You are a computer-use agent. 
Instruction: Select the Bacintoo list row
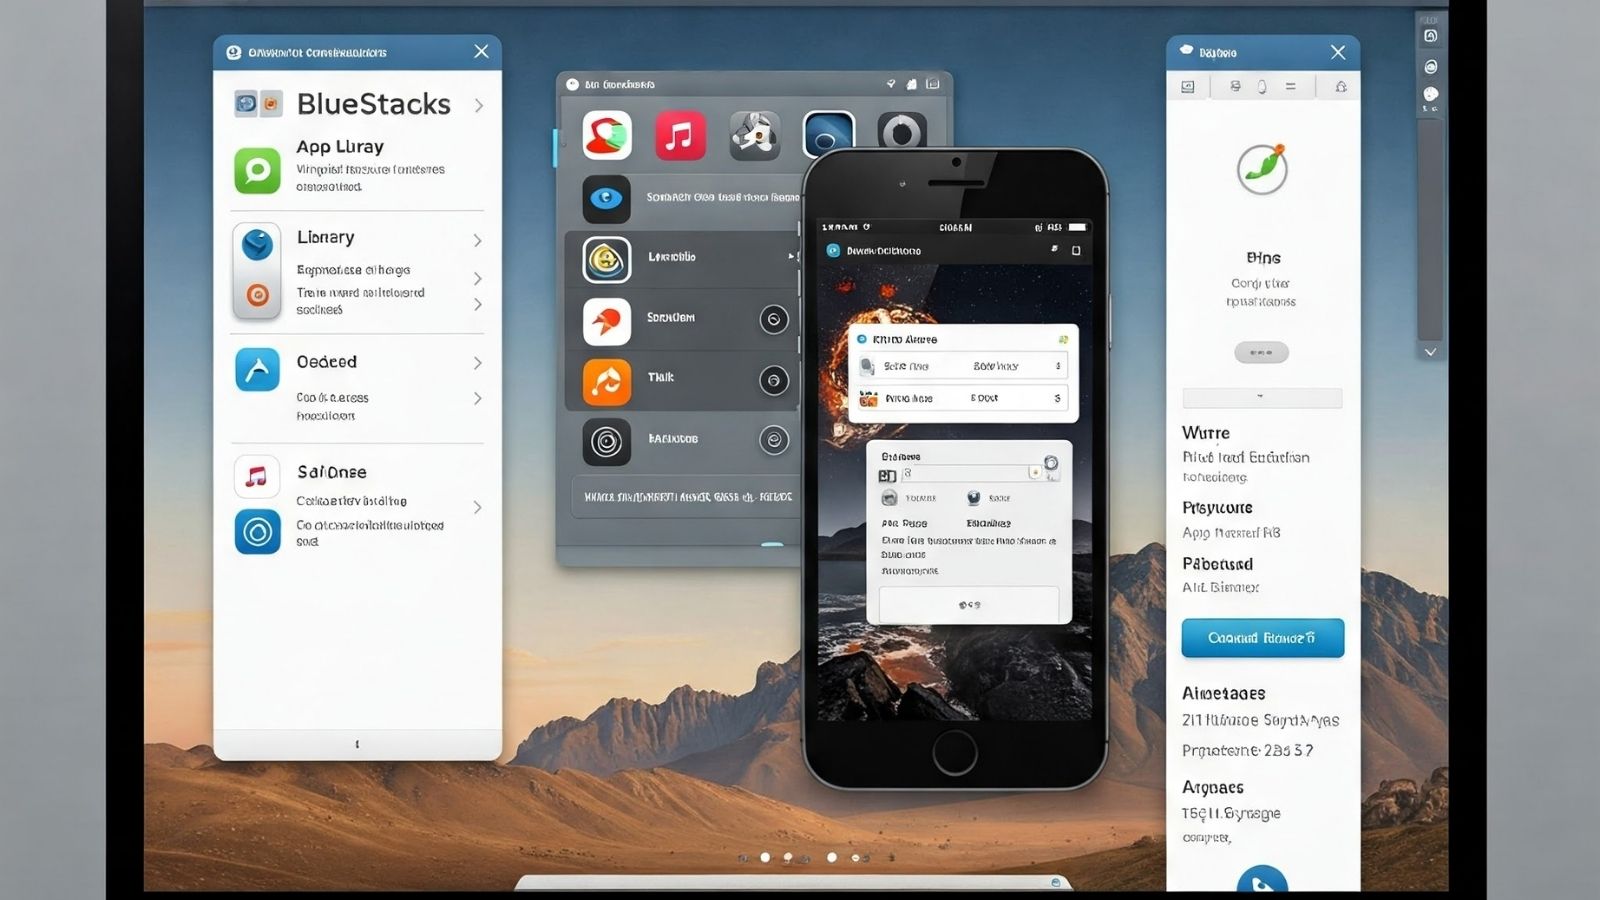(x=682, y=441)
